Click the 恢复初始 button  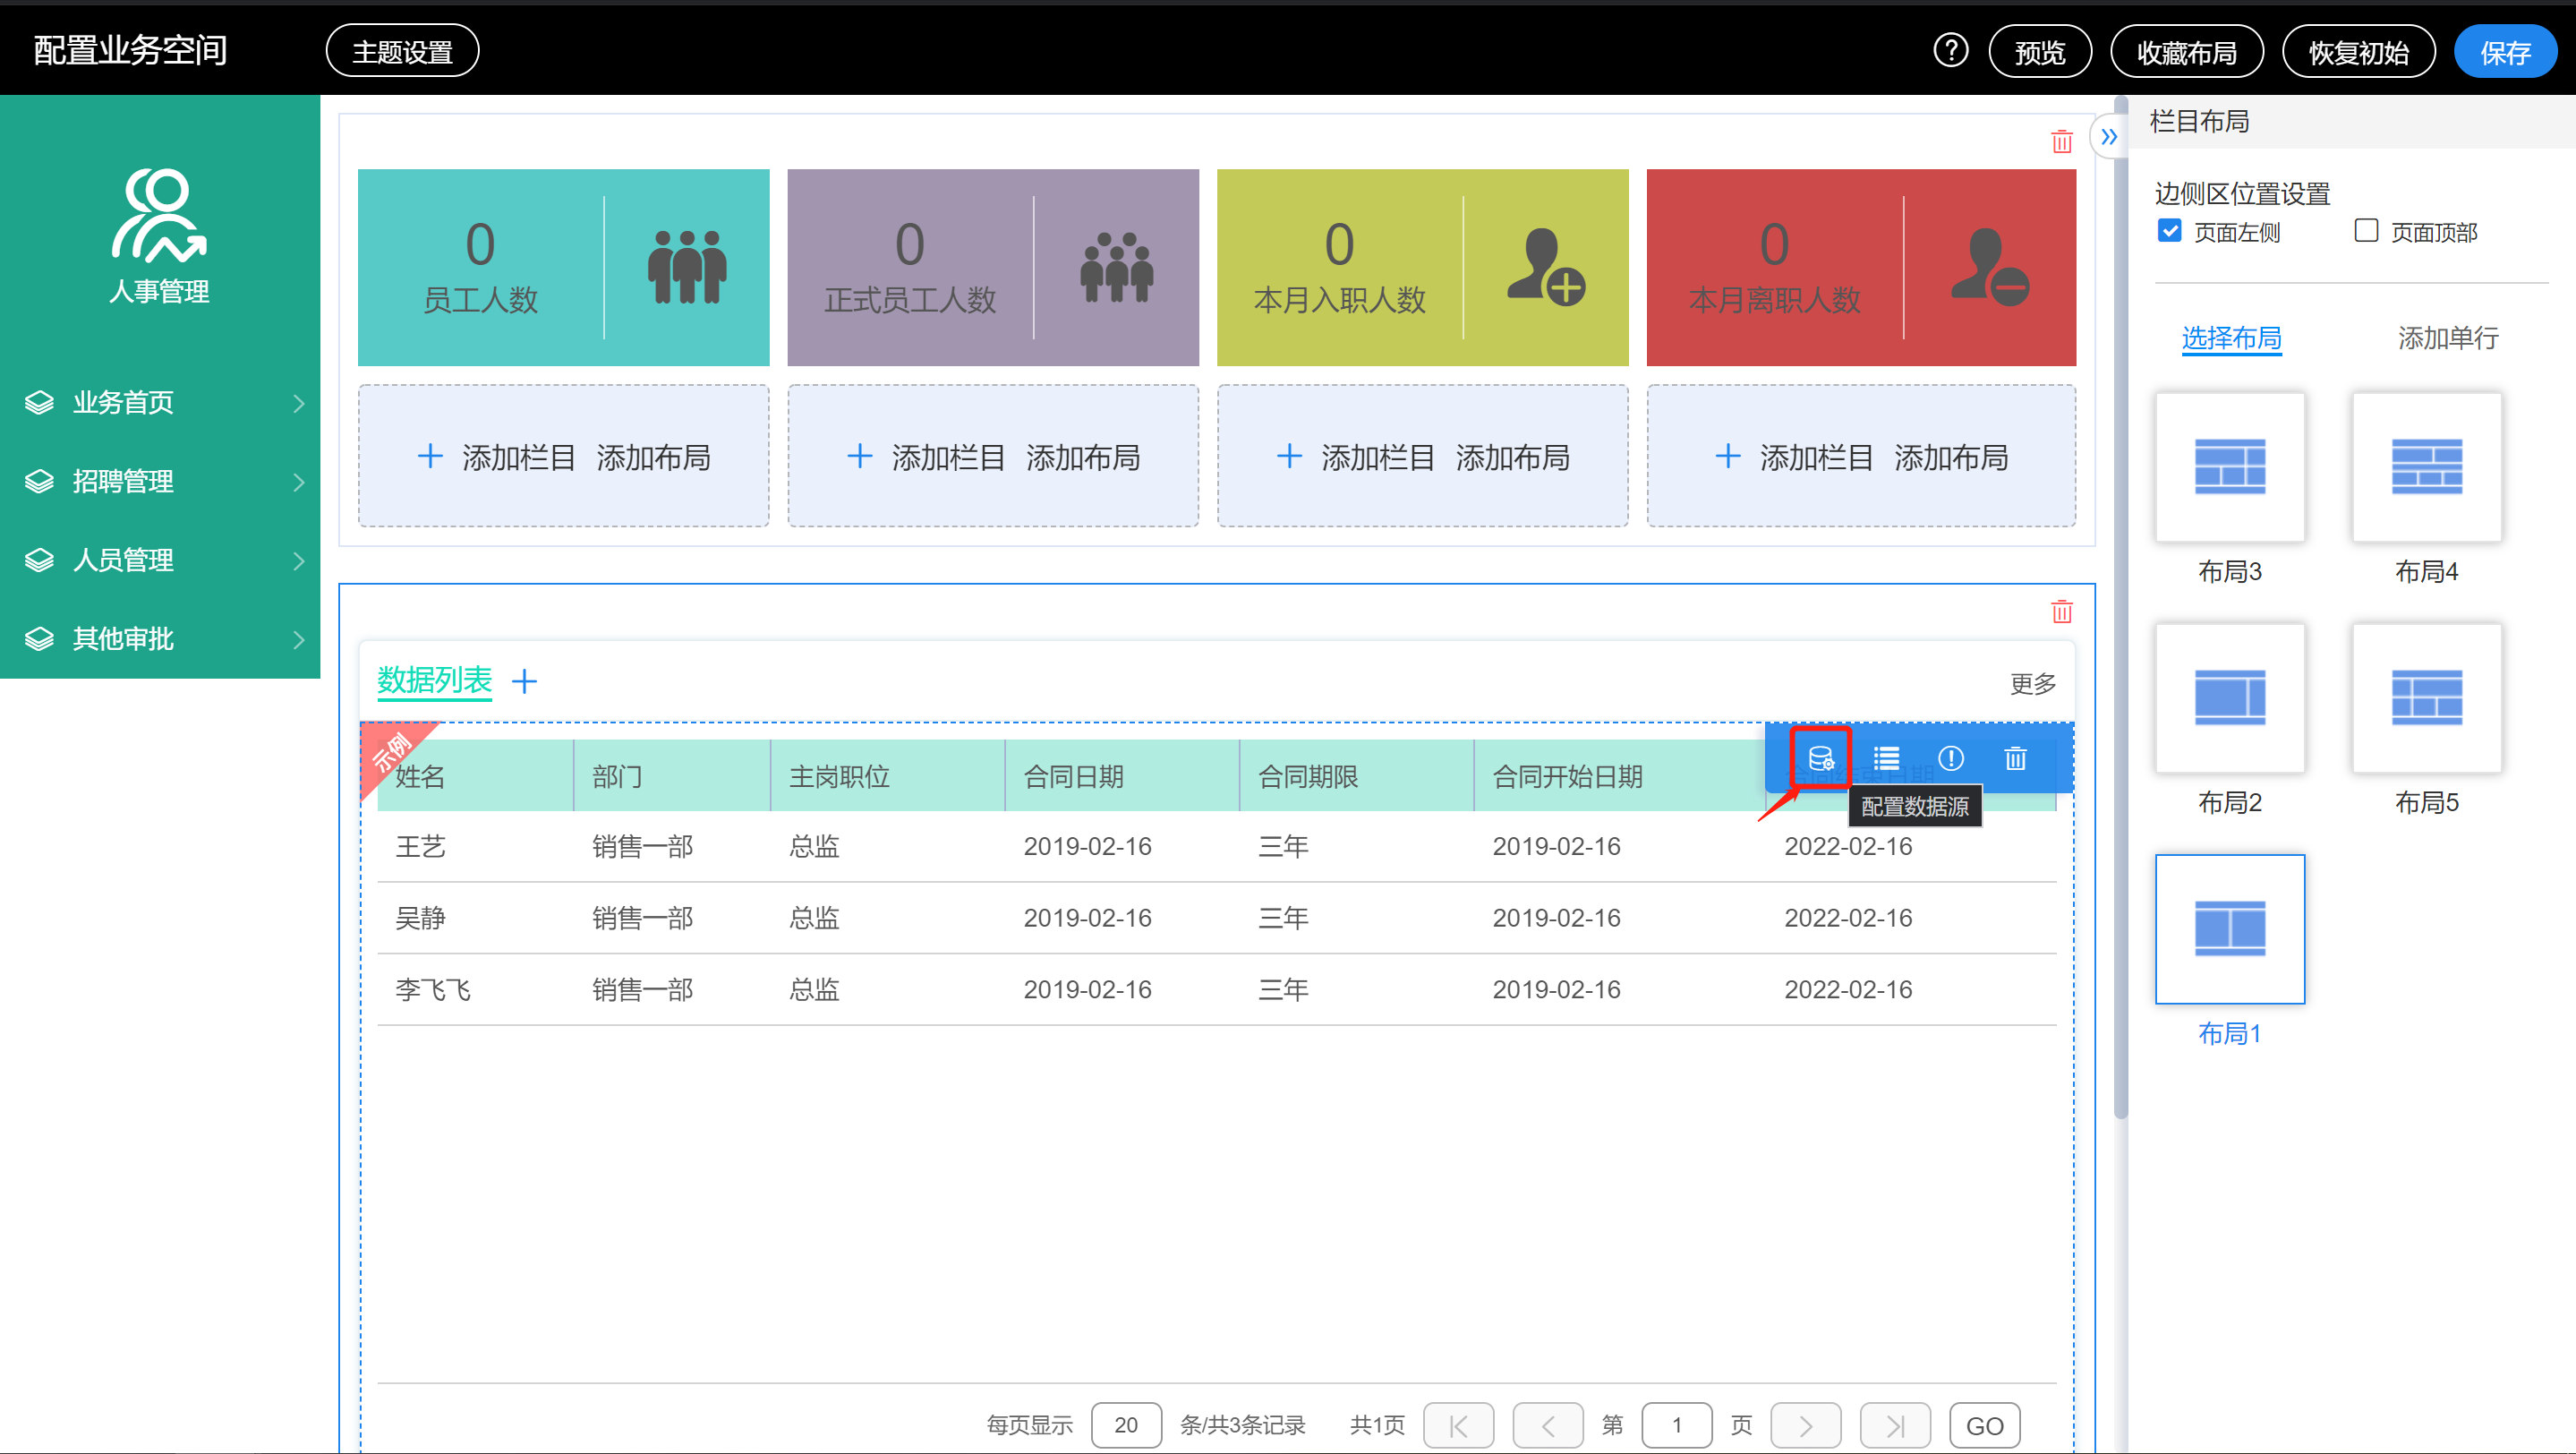(x=2358, y=51)
